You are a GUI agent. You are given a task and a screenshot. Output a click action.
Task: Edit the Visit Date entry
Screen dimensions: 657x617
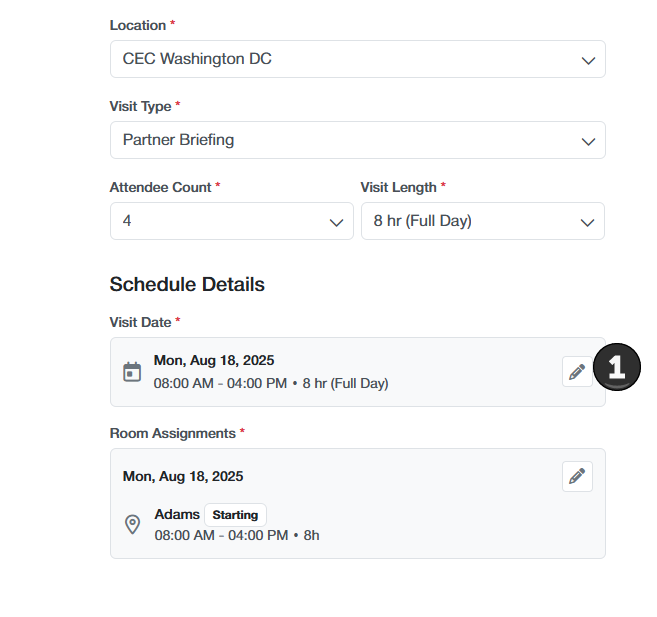pyautogui.click(x=577, y=372)
